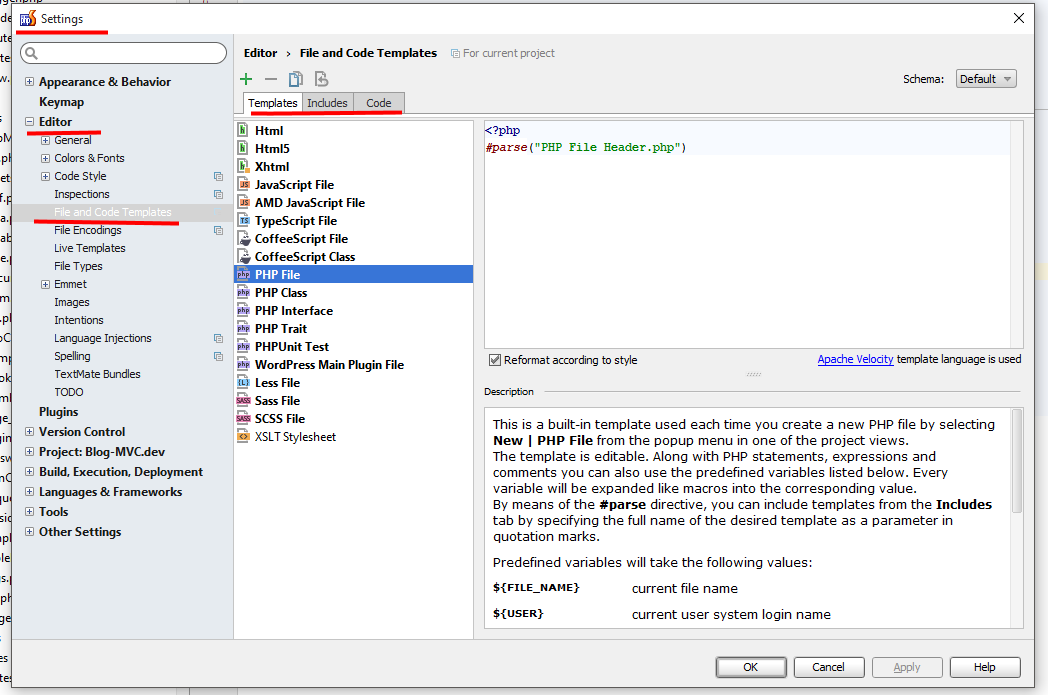1048x695 pixels.
Task: Click the green plus Create Template icon
Action: pyautogui.click(x=246, y=79)
